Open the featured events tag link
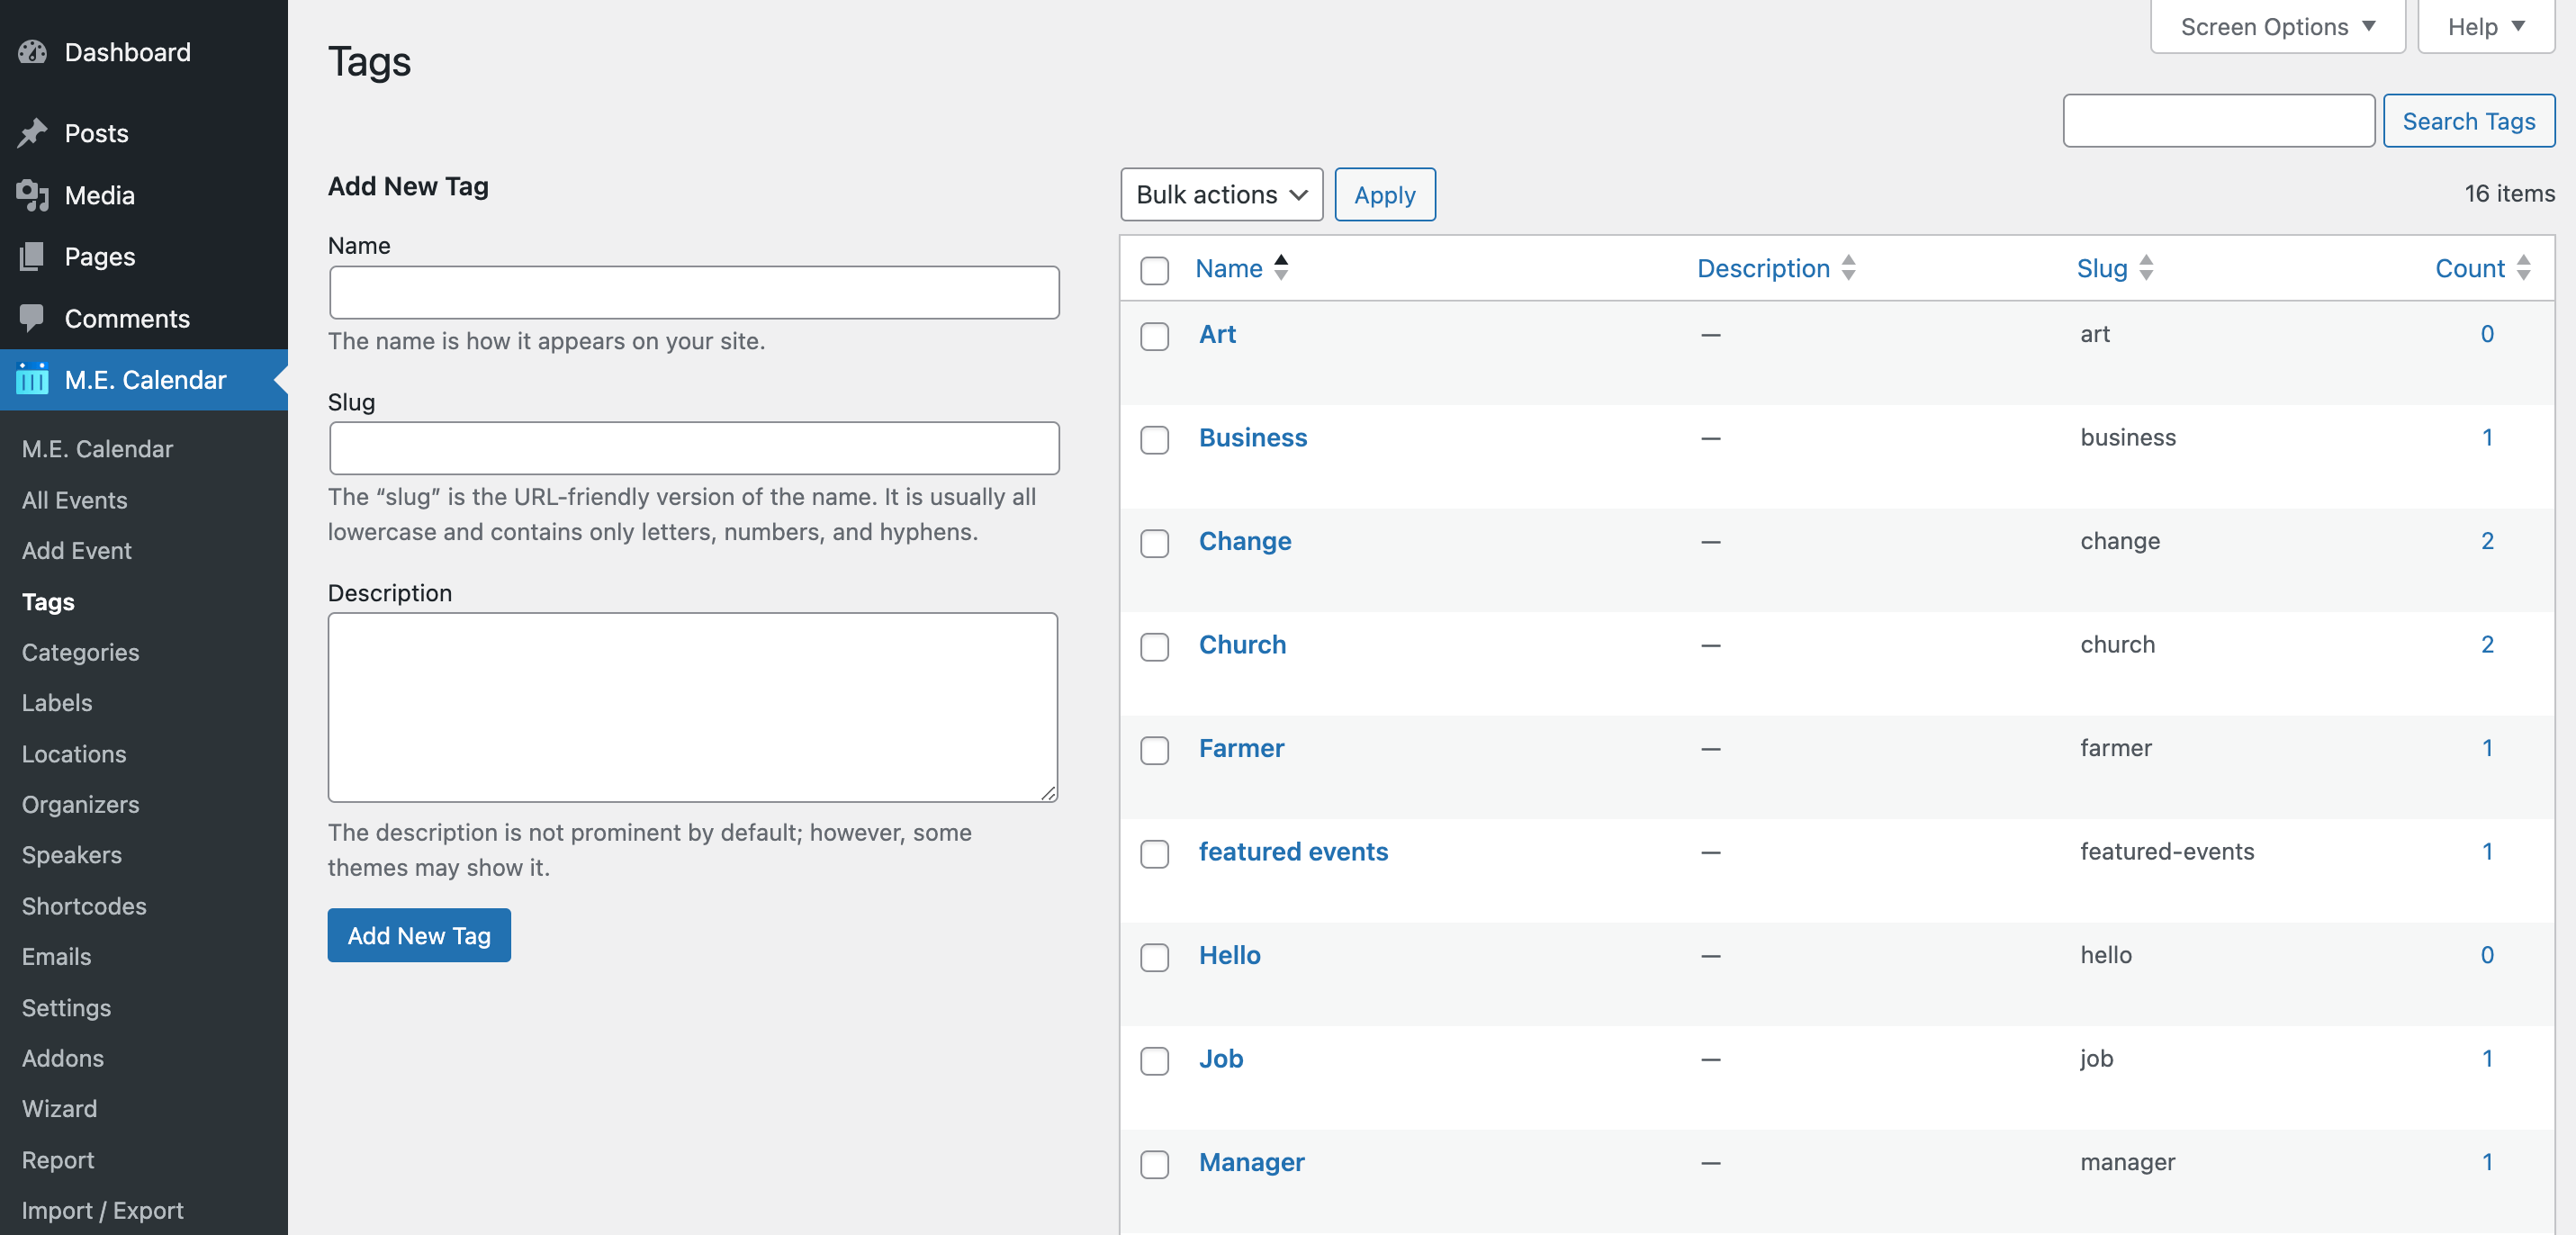This screenshot has height=1235, width=2576. 1293,851
